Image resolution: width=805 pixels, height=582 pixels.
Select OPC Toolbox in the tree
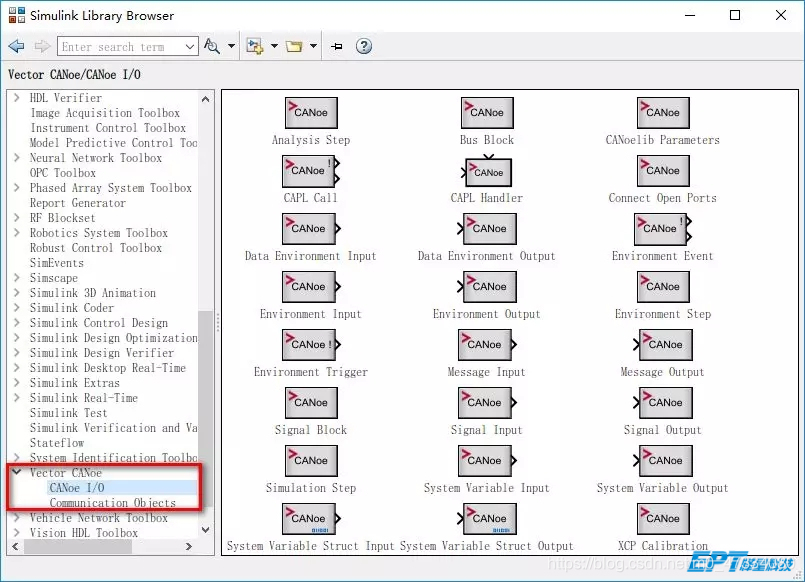point(63,173)
